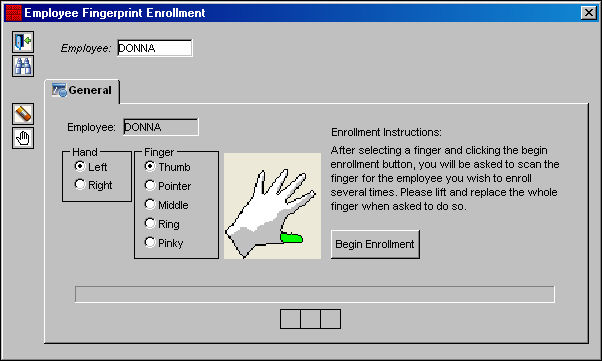This screenshot has width=602, height=361.
Task: Choose the Middle finger option
Action: point(150,204)
